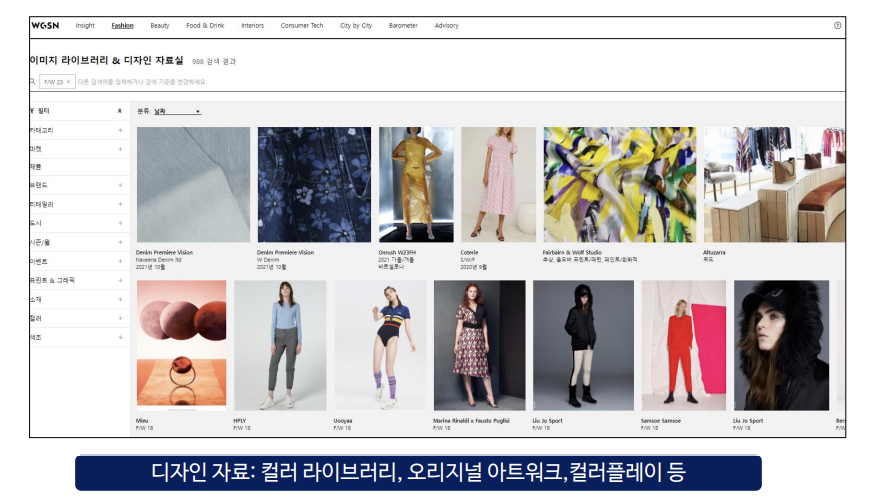889x503 pixels.
Task: Click the Marina Rinaldi x Fausto Puglisi title
Action: pyautogui.click(x=471, y=421)
